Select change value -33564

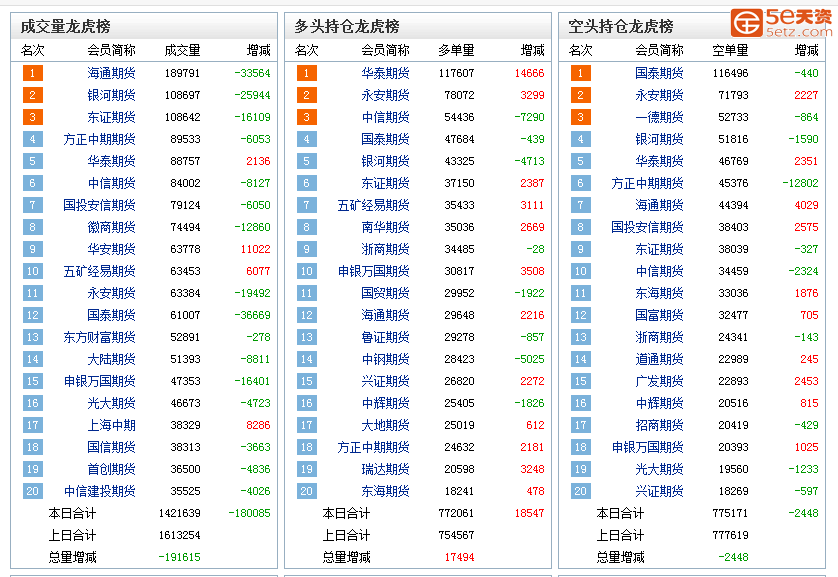click(253, 73)
